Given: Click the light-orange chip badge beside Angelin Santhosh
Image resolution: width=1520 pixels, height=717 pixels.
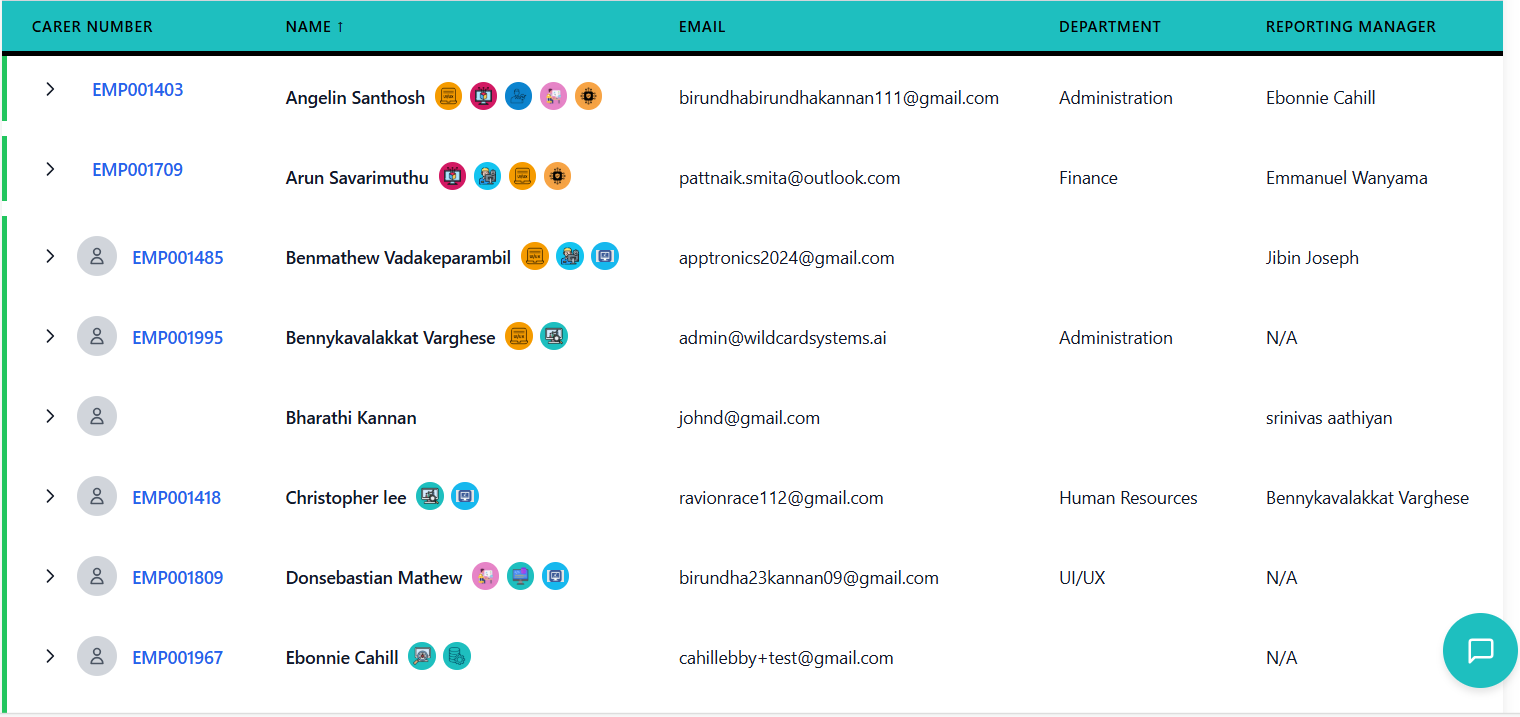Looking at the screenshot, I should point(588,97).
